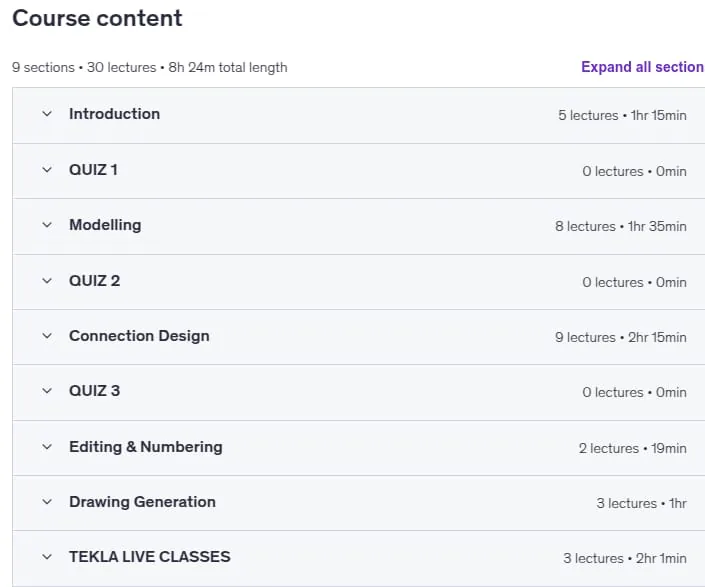Select the Editing & Numbering title
Viewport: 705px width, 587px height.
click(x=146, y=447)
